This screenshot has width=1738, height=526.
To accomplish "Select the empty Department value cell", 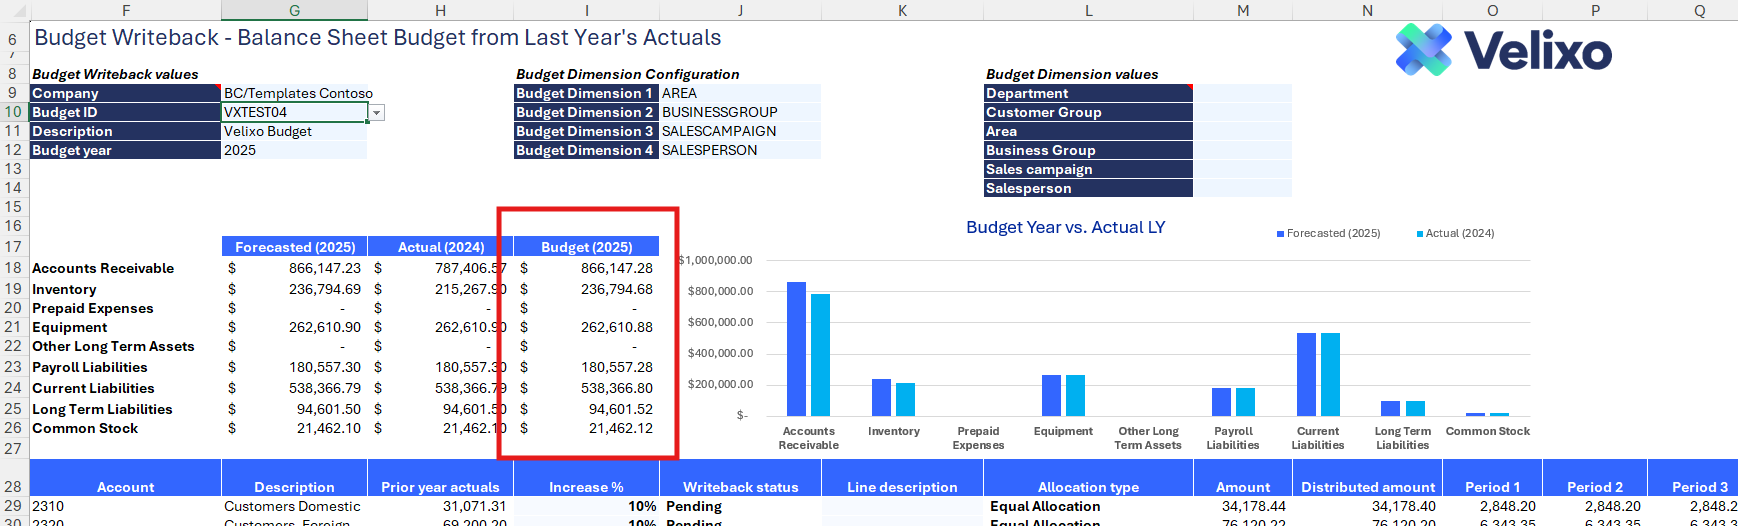I will (x=1242, y=93).
